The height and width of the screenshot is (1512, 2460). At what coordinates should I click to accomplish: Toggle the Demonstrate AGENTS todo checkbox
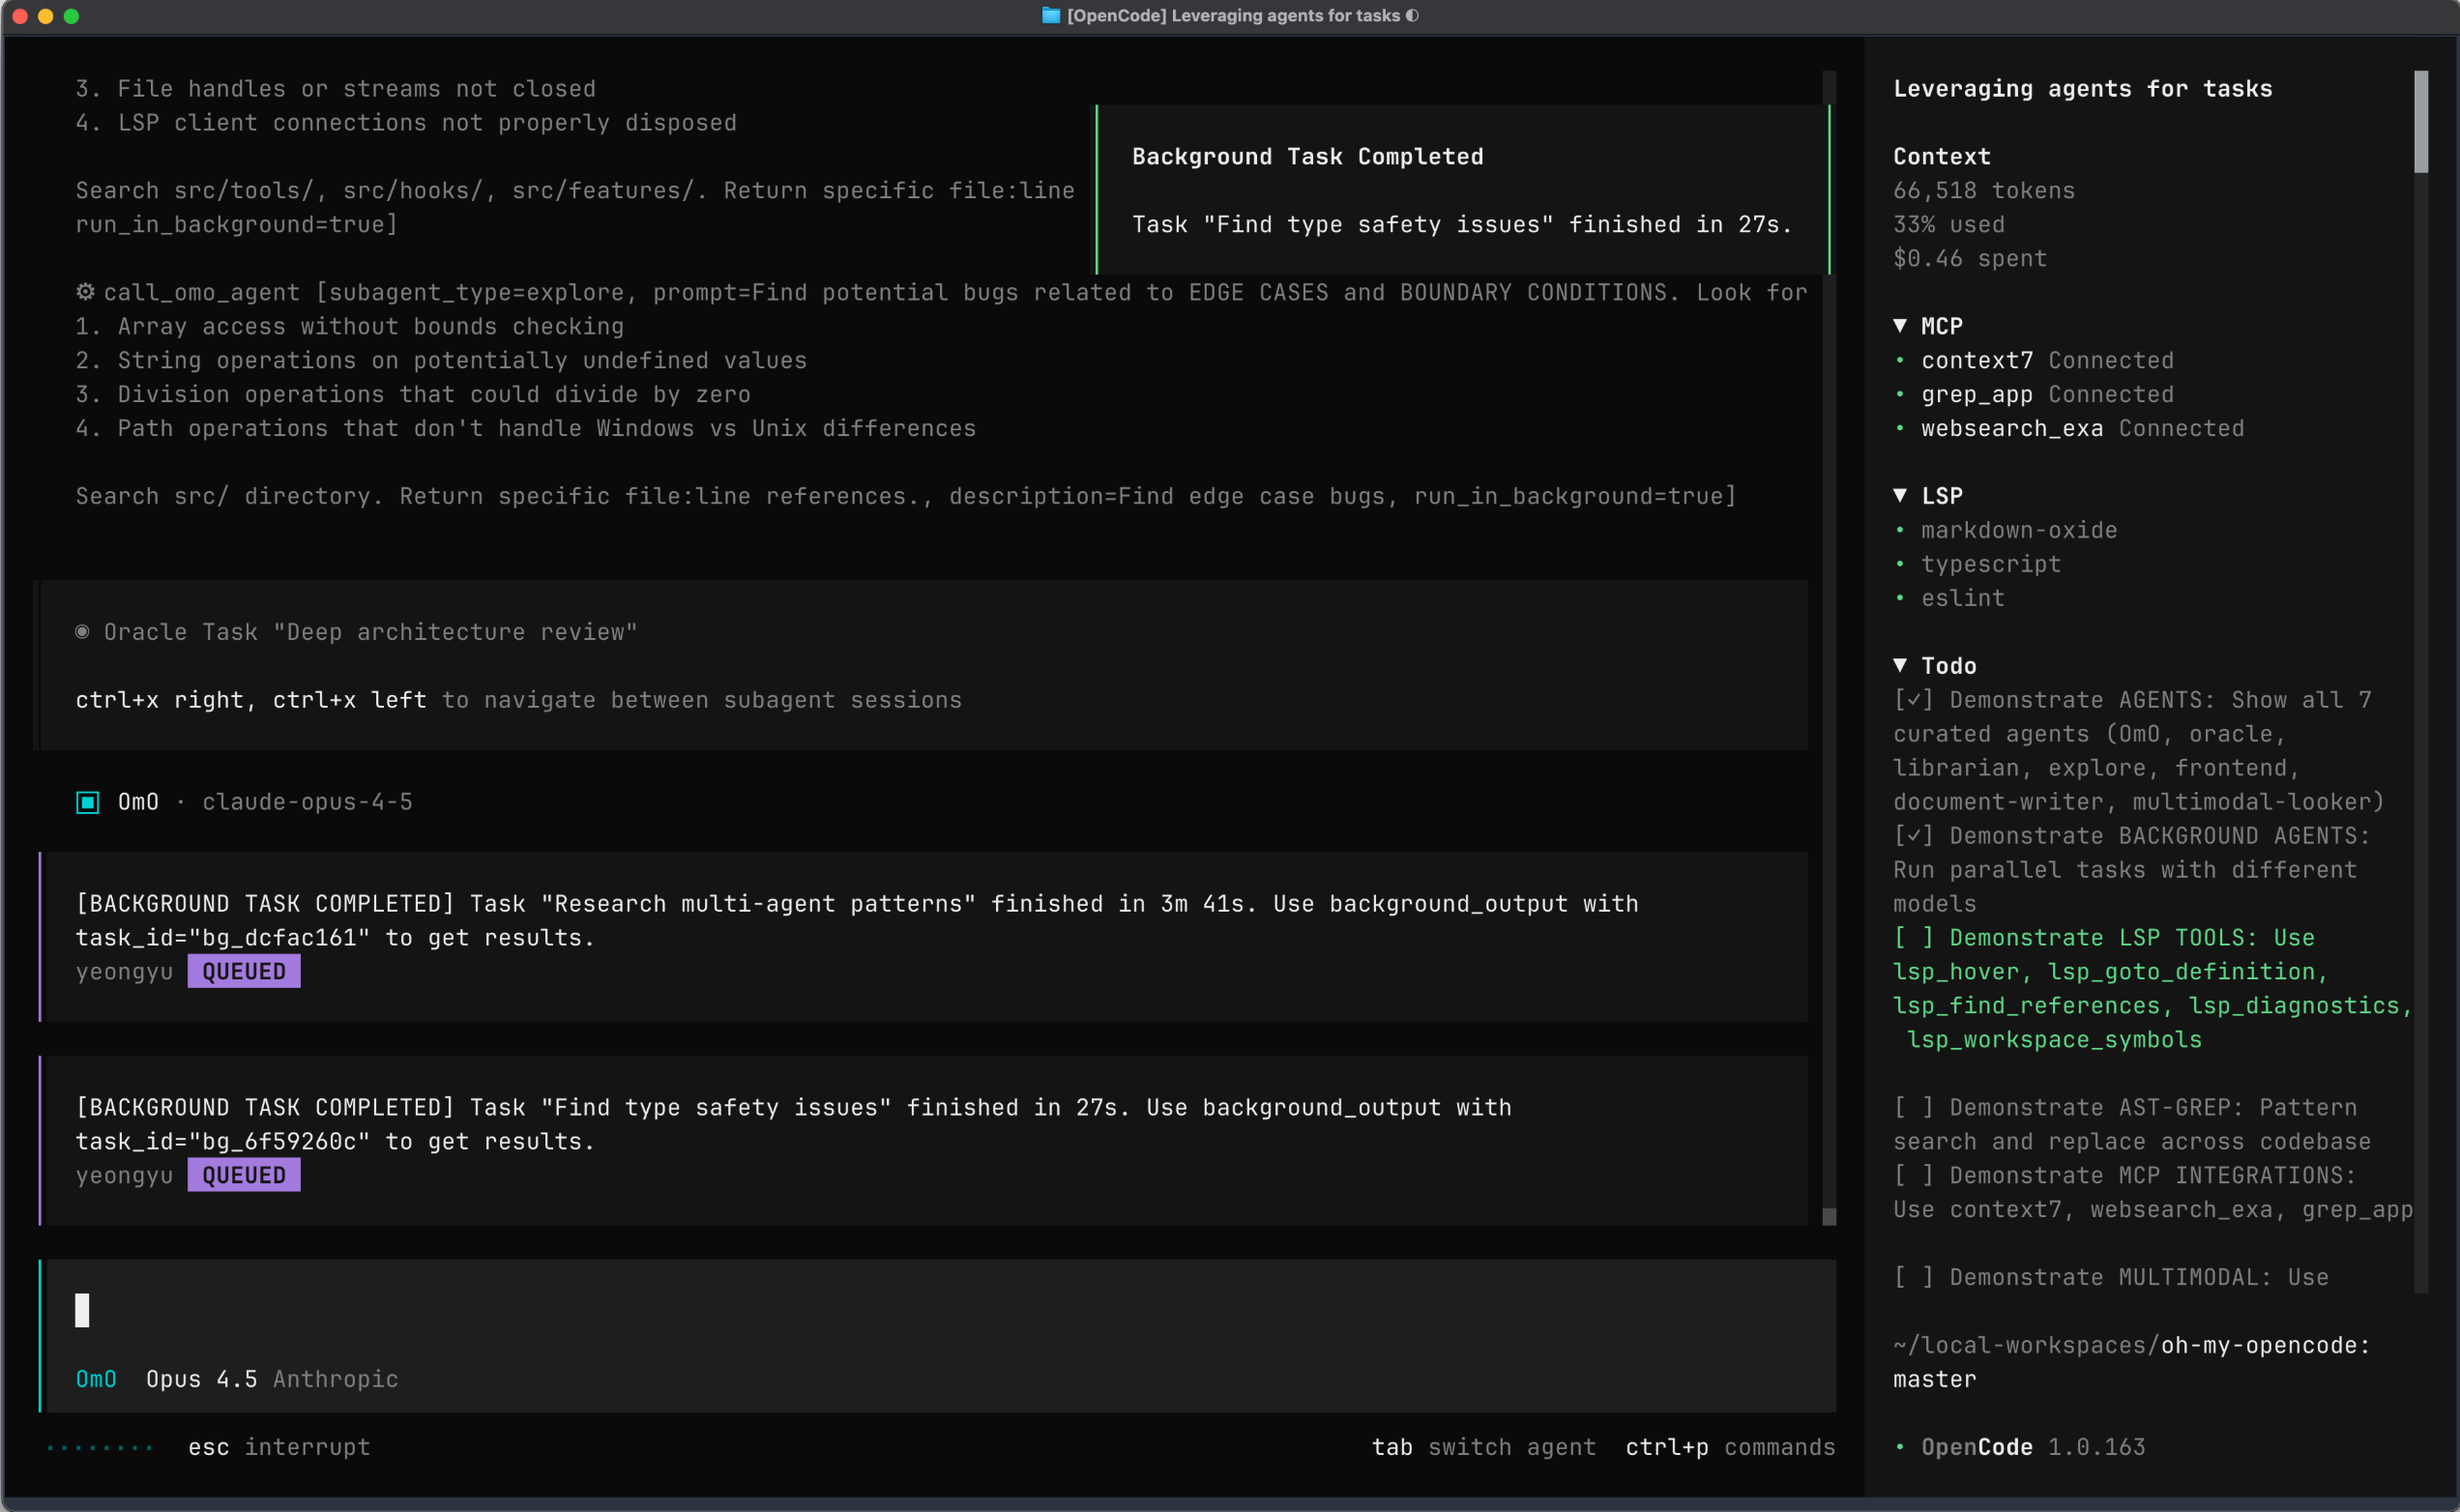click(1913, 700)
